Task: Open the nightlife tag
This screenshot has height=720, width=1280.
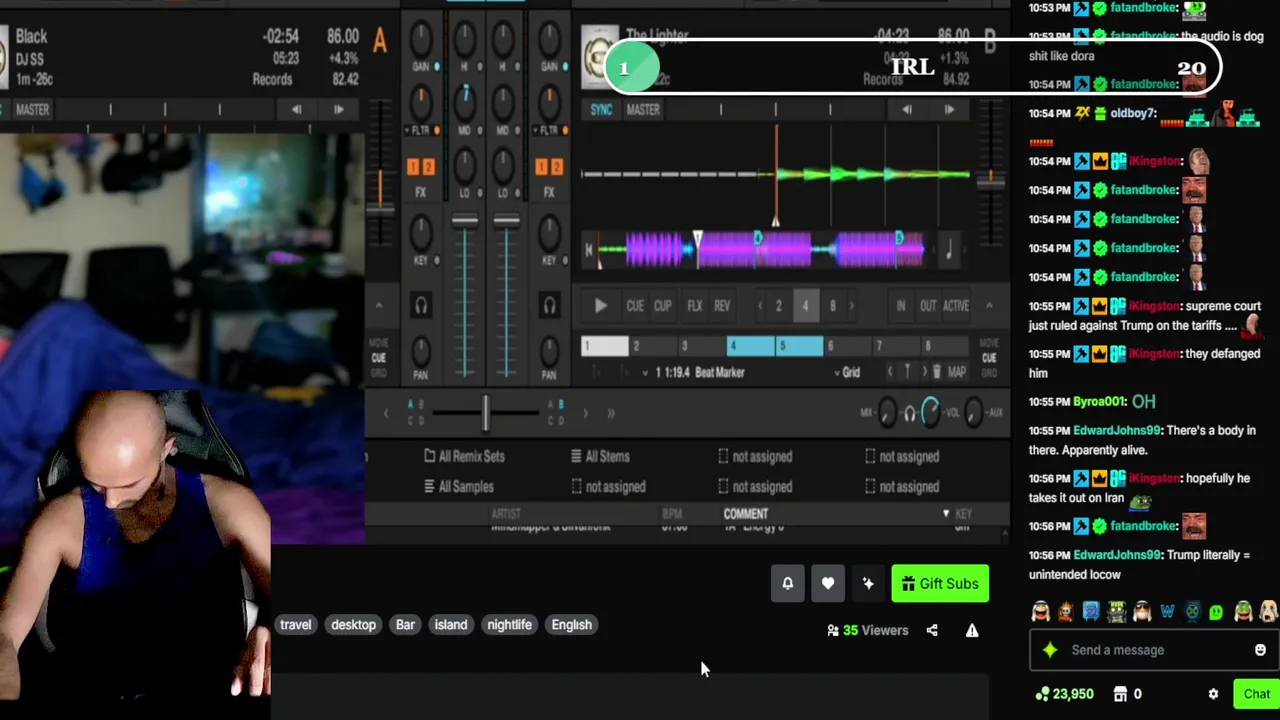Action: point(509,625)
